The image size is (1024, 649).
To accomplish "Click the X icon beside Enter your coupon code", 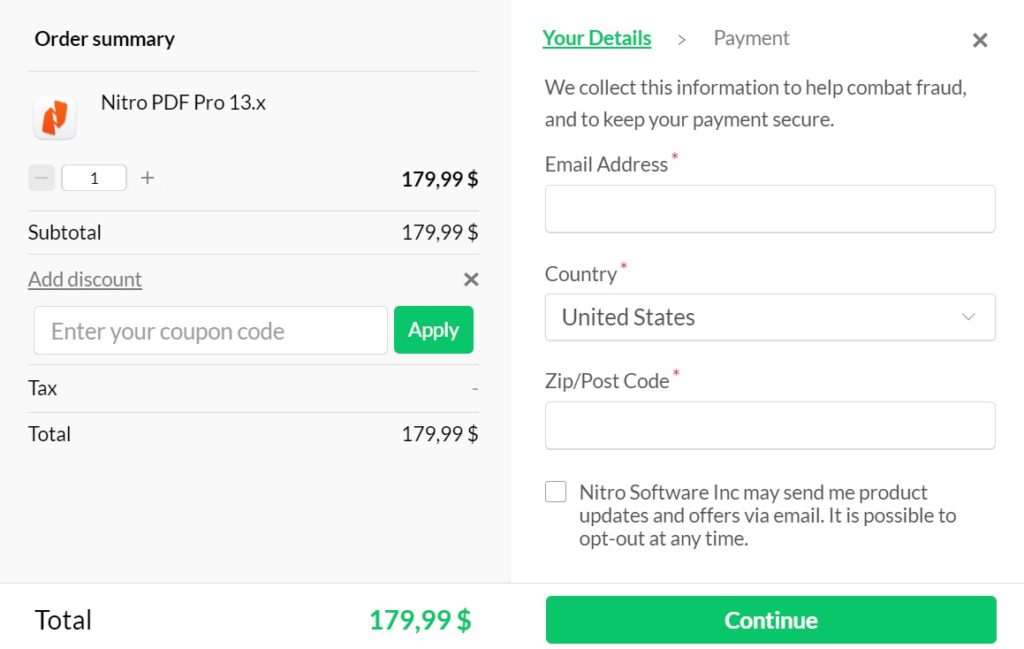I will pyautogui.click(x=470, y=279).
